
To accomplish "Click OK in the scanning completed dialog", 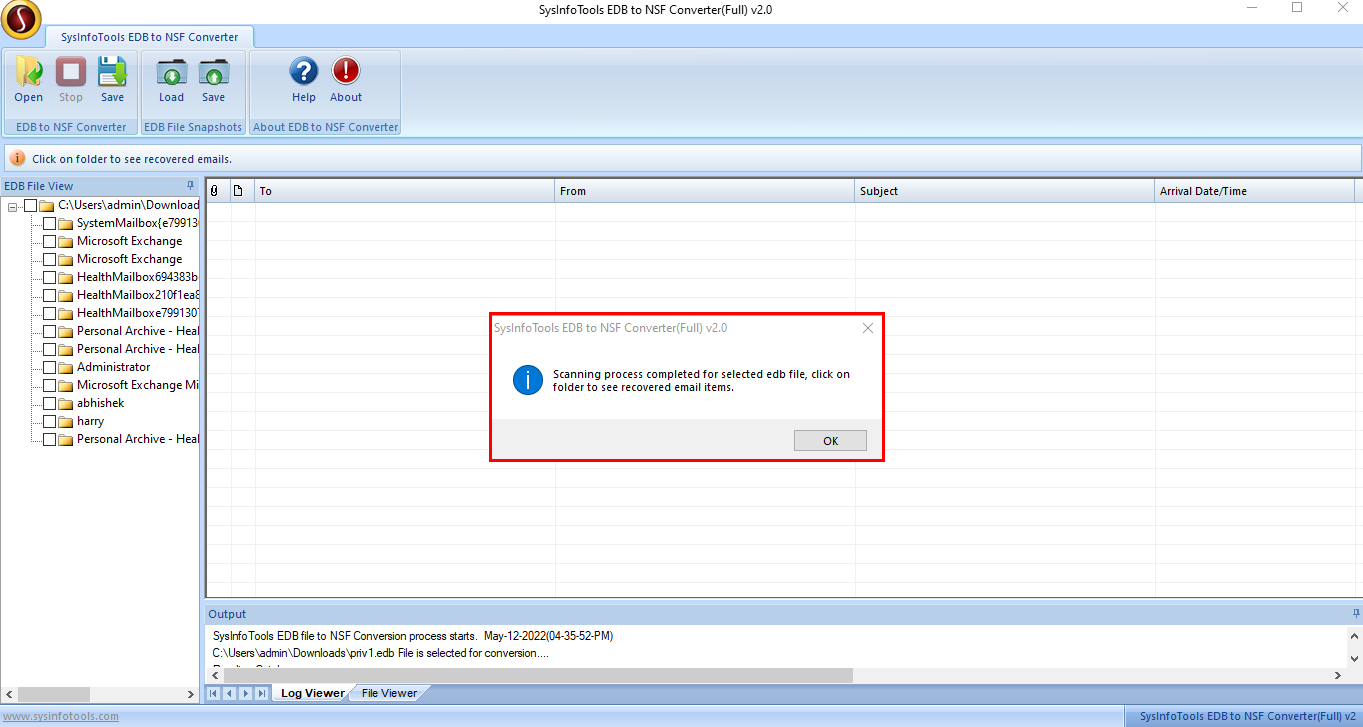I will [830, 441].
